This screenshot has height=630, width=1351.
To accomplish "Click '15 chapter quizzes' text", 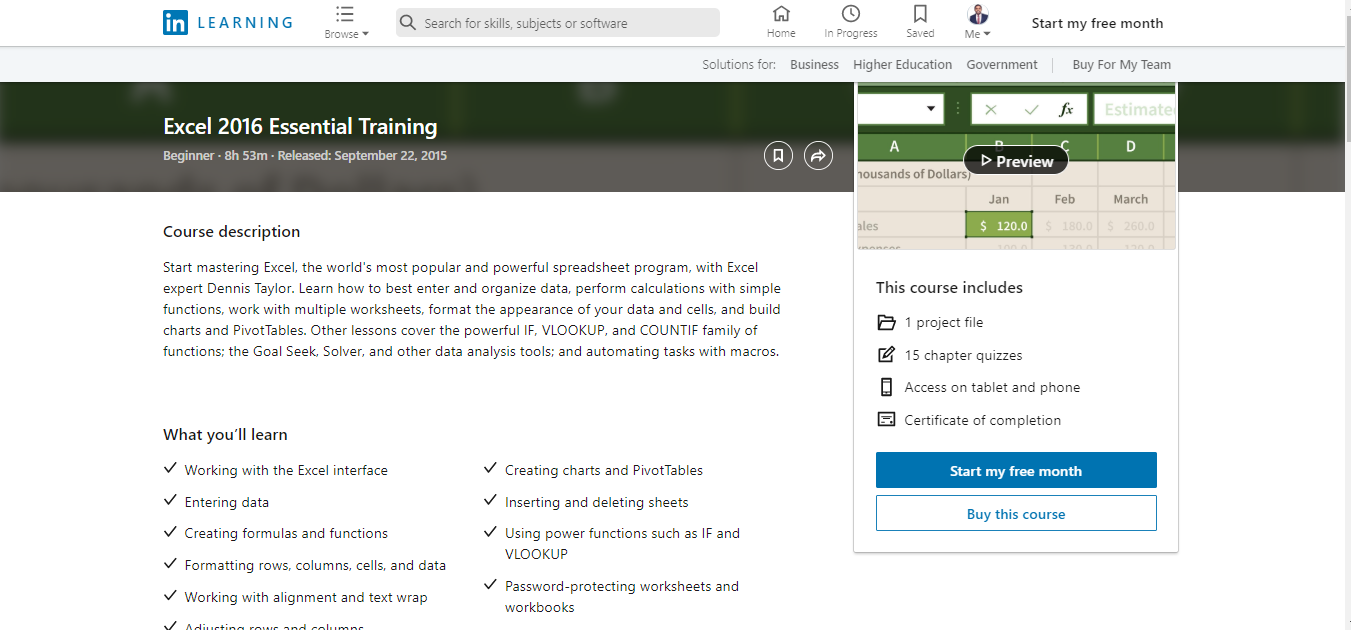I will click(963, 355).
